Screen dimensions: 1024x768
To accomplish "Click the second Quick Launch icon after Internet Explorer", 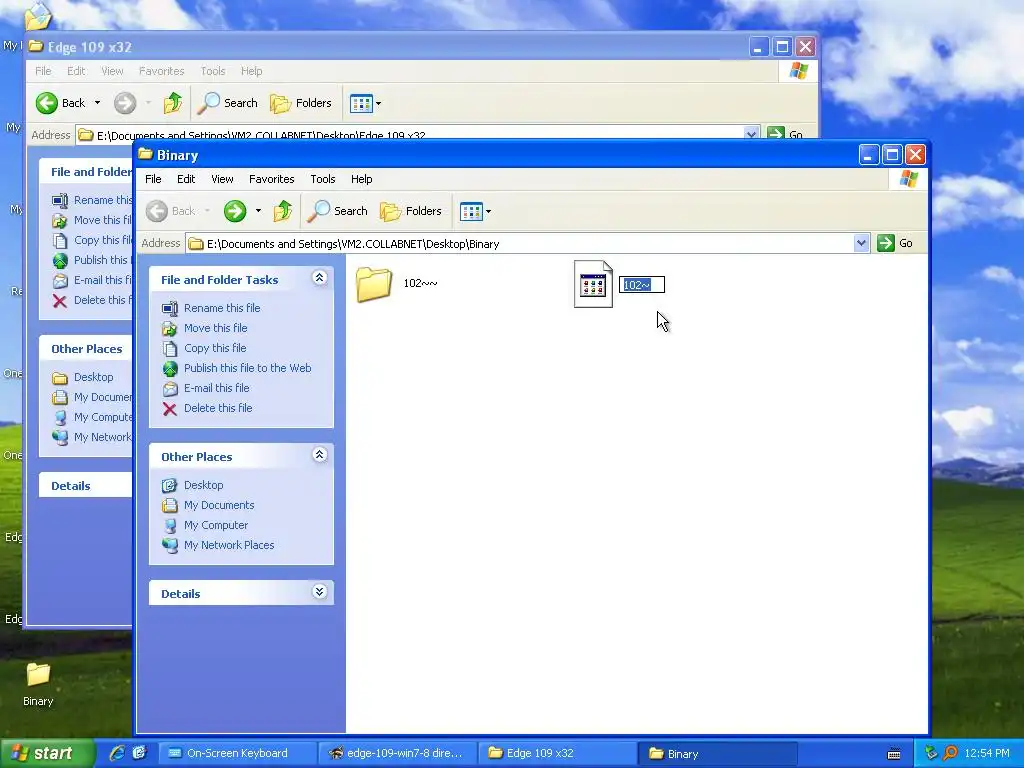I will pos(139,753).
